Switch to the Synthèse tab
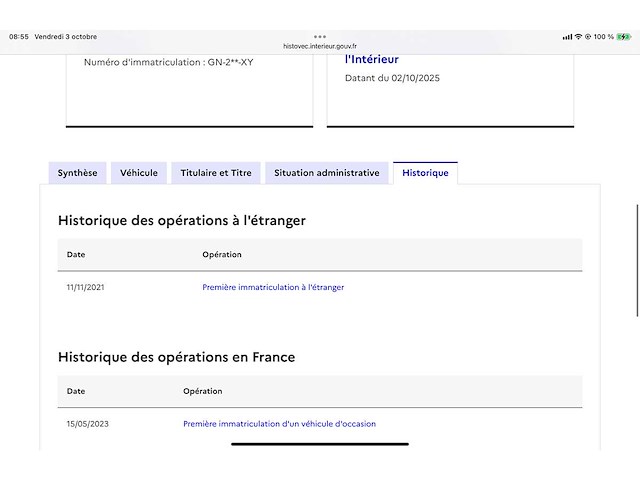This screenshot has width=640, height=480. 77,173
